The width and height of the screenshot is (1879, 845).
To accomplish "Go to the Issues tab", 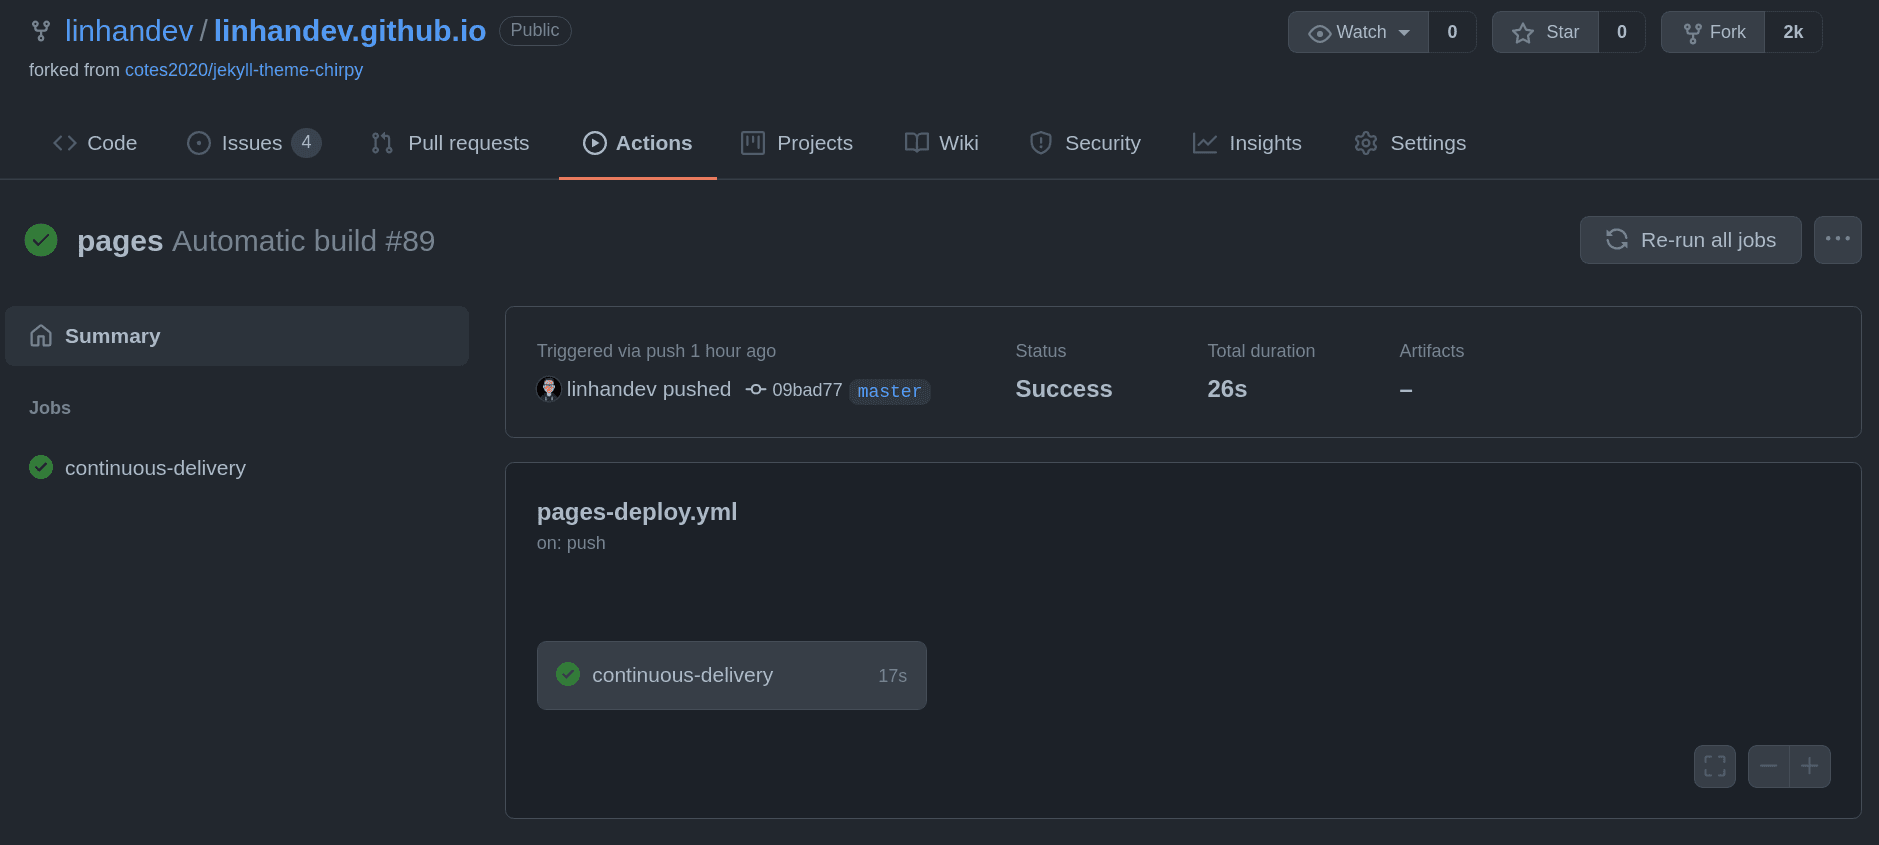I will 253,143.
